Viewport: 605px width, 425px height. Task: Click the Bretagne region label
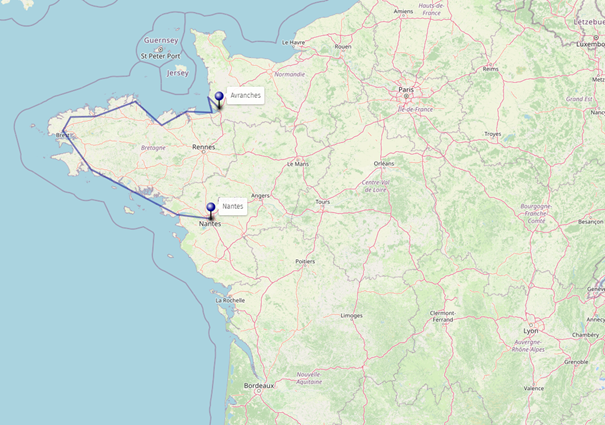coord(153,148)
